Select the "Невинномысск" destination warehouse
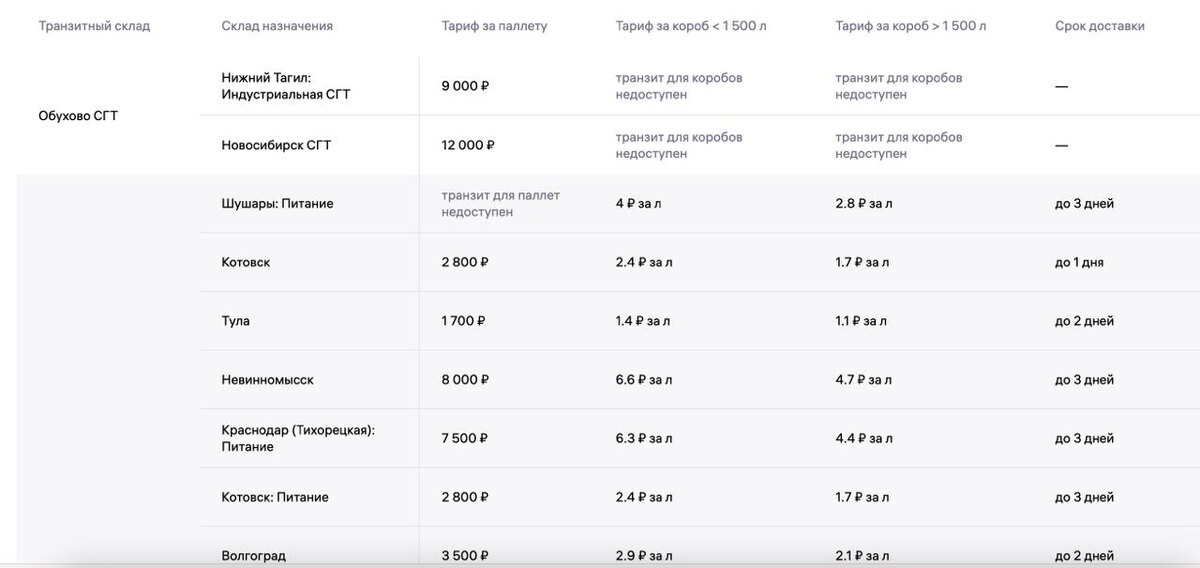 pos(267,380)
